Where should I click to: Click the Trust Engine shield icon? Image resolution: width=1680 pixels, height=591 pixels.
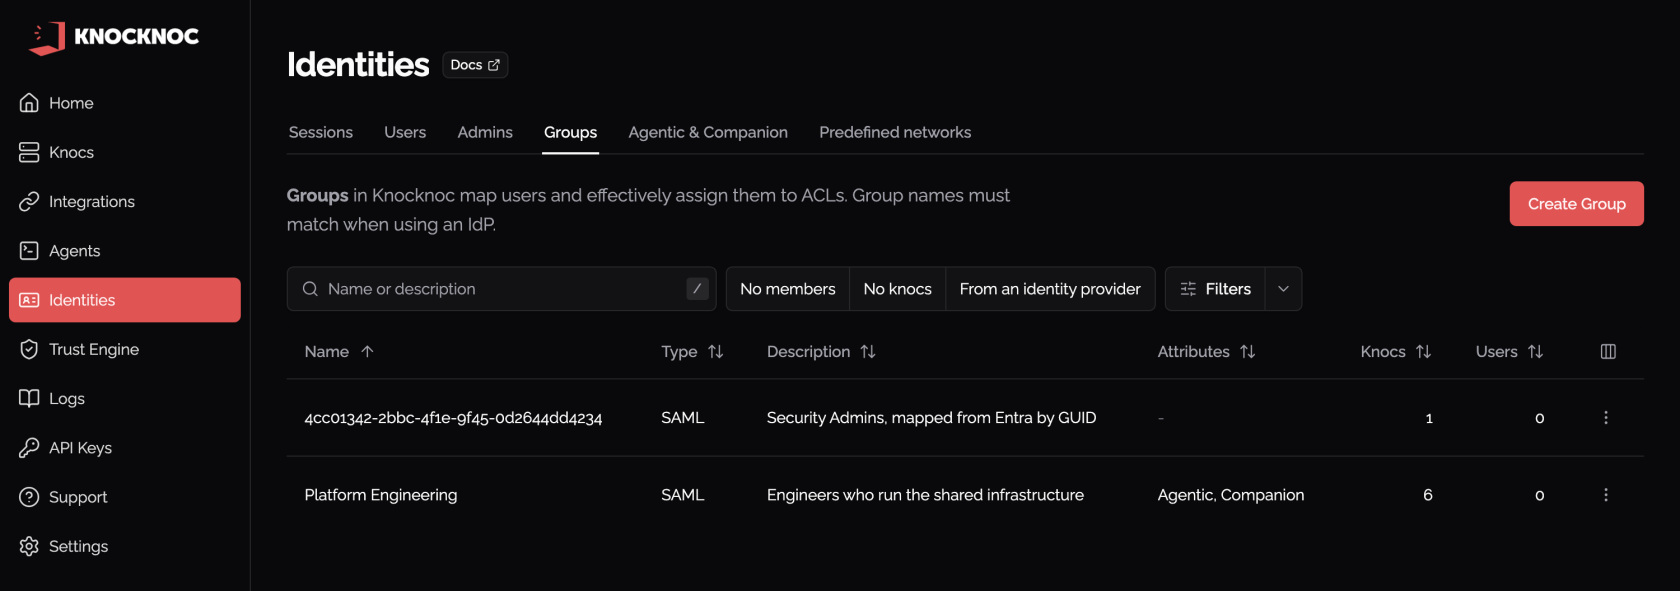(29, 349)
